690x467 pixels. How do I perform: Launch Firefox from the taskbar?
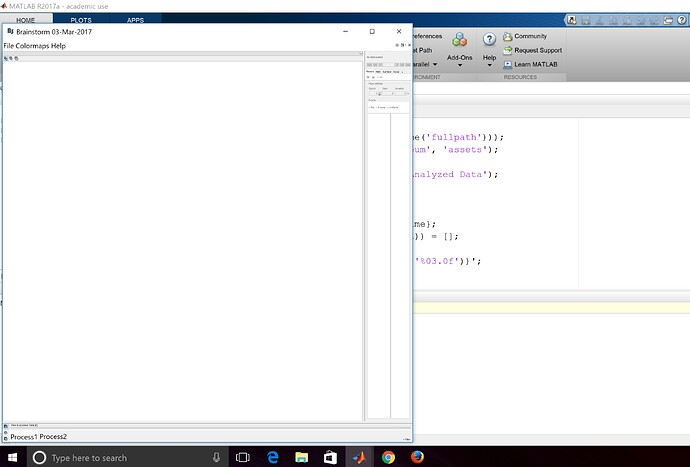coord(417,457)
